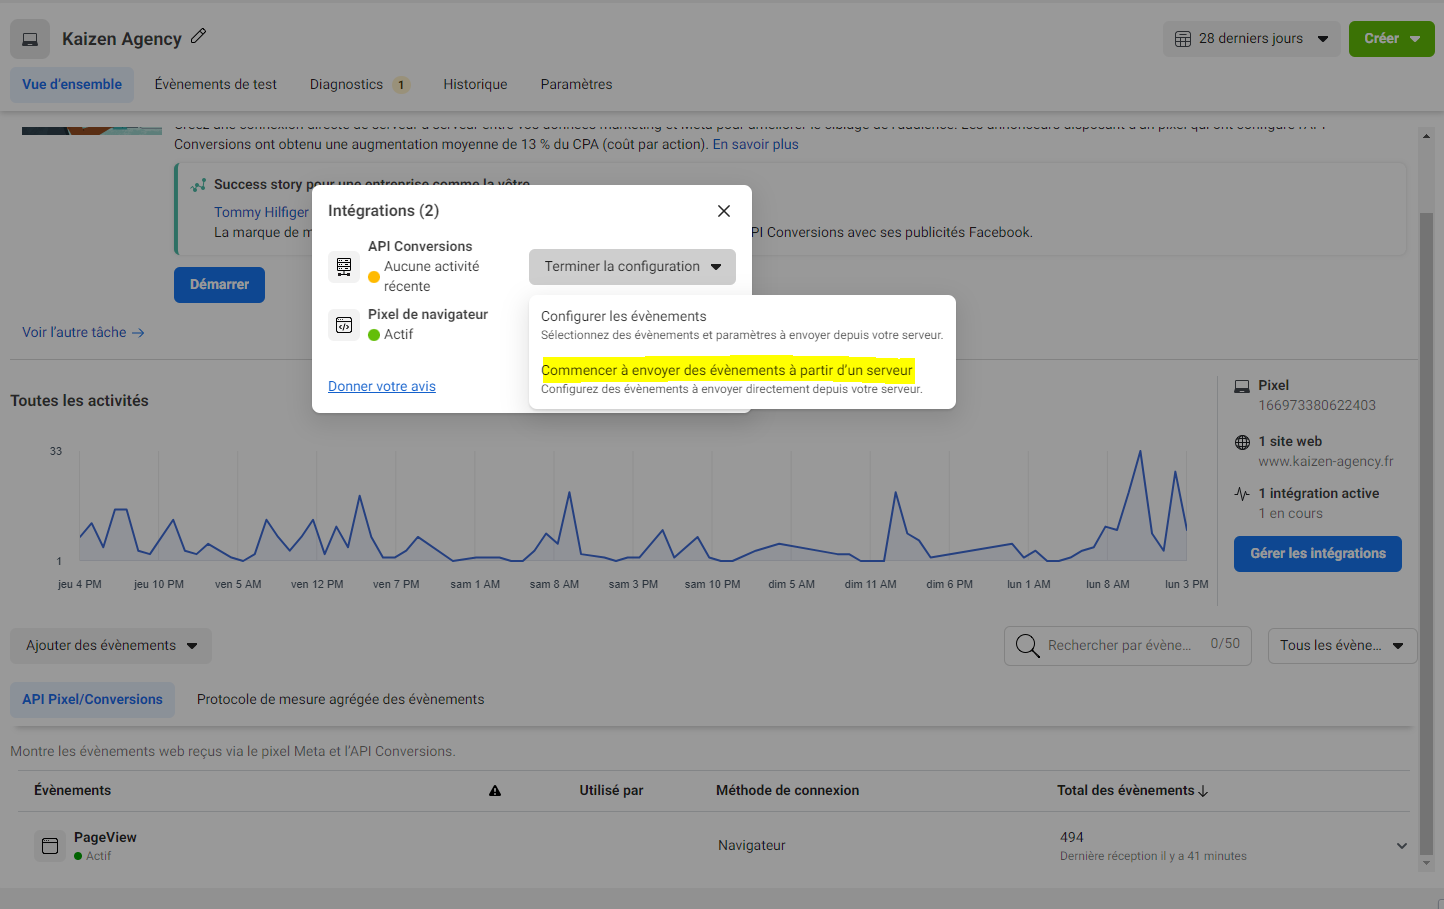Click the Méthode de connexion column header
Image resolution: width=1444 pixels, height=909 pixels.
[x=787, y=791]
